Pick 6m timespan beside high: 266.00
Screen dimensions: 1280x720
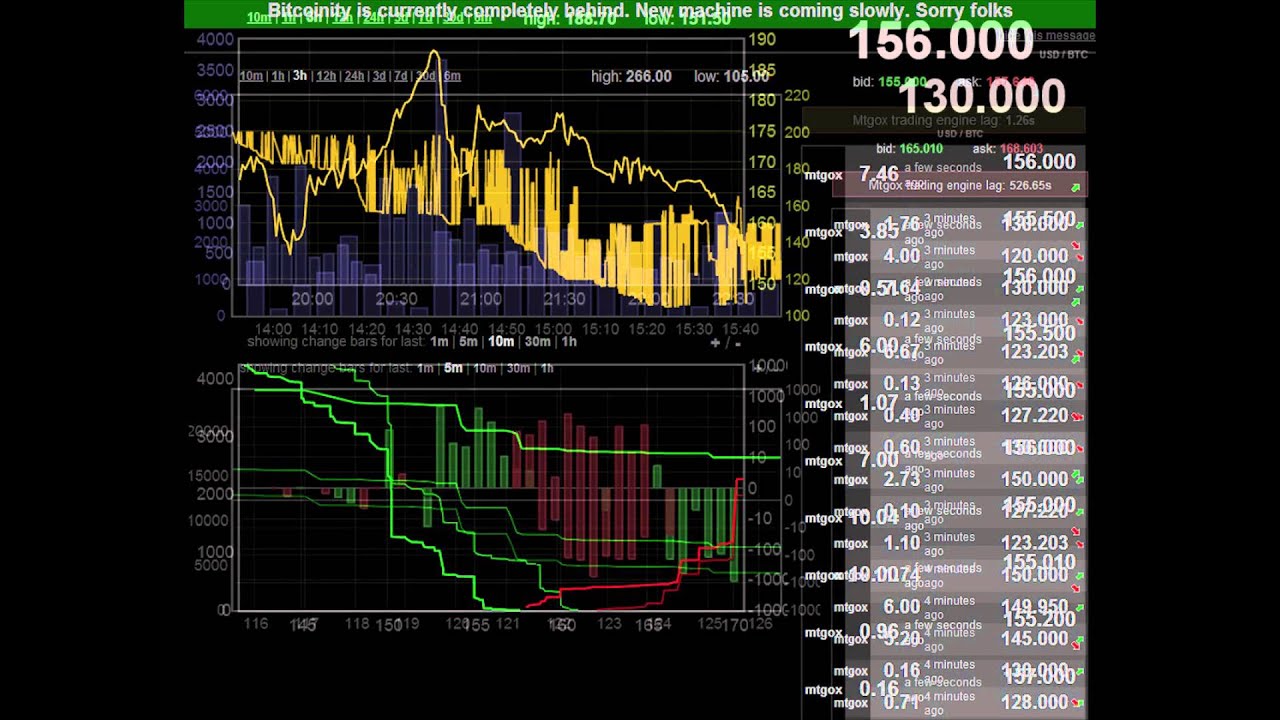[452, 76]
